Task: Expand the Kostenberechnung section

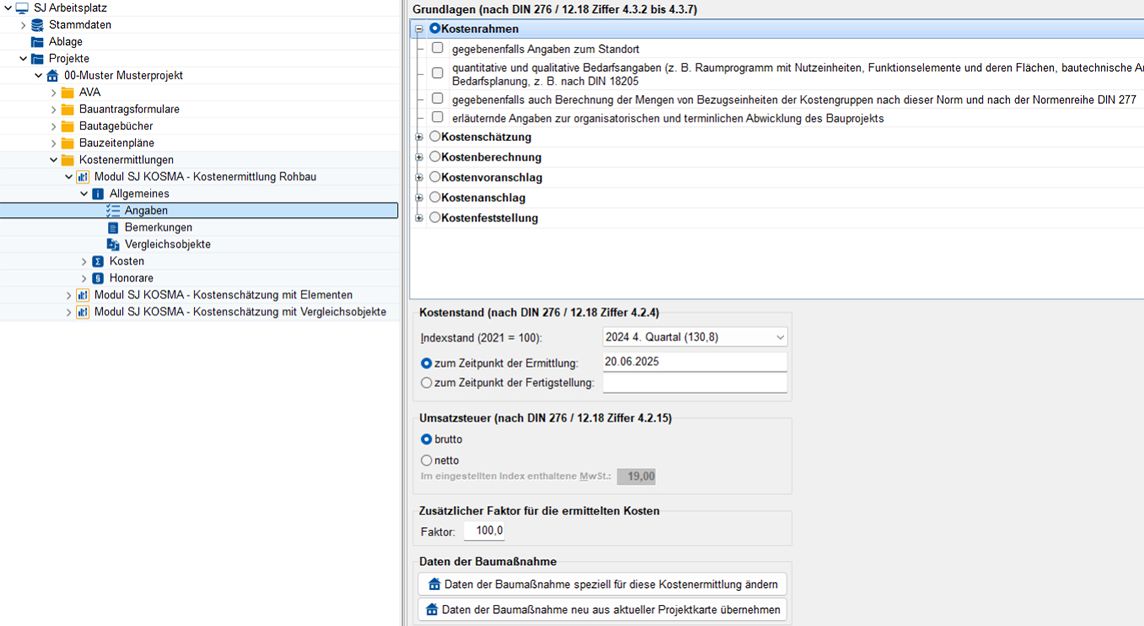Action: click(420, 157)
